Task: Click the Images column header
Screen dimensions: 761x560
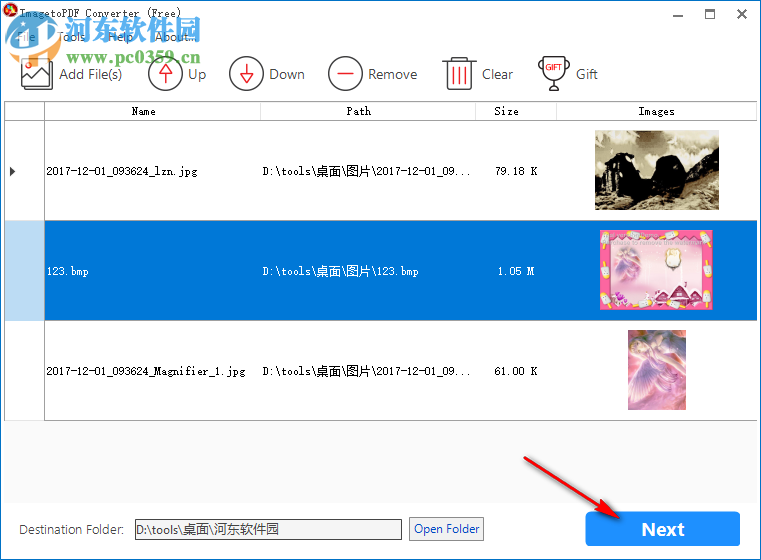Action: [656, 111]
